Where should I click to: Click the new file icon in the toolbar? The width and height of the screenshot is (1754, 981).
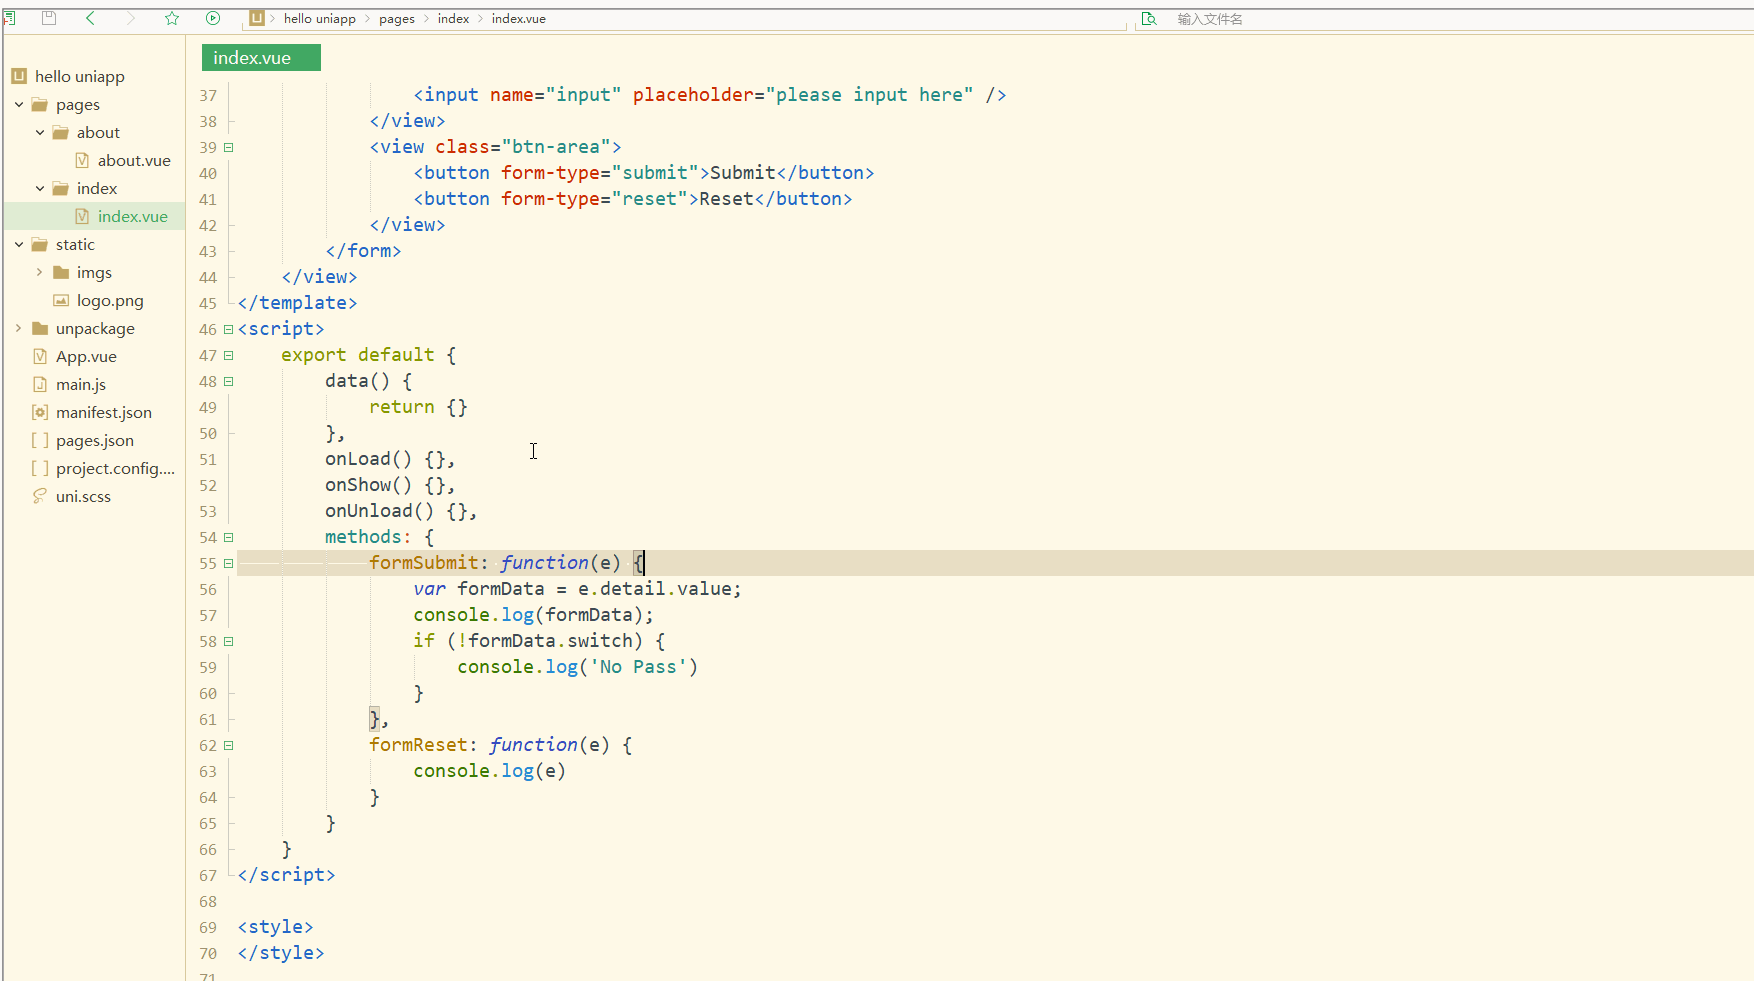(x=9, y=18)
